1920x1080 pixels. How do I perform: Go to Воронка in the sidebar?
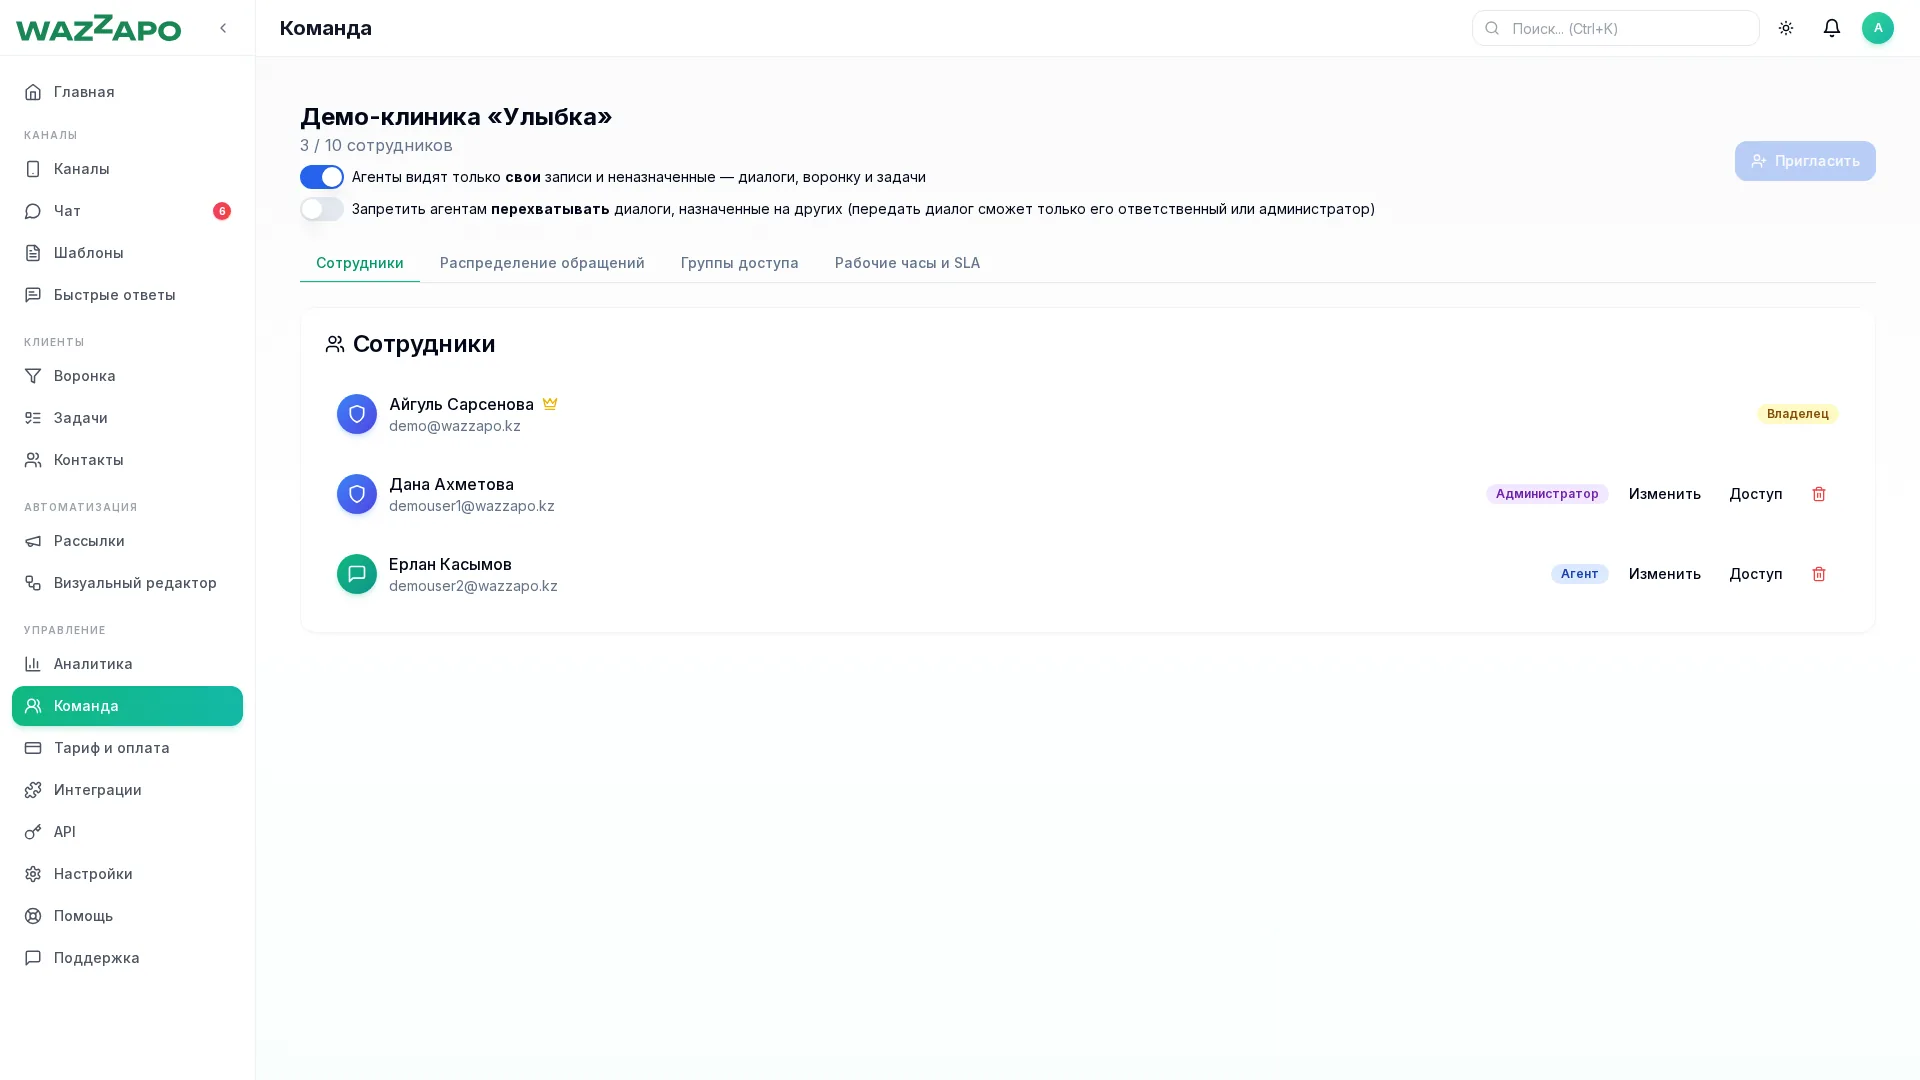click(x=127, y=376)
